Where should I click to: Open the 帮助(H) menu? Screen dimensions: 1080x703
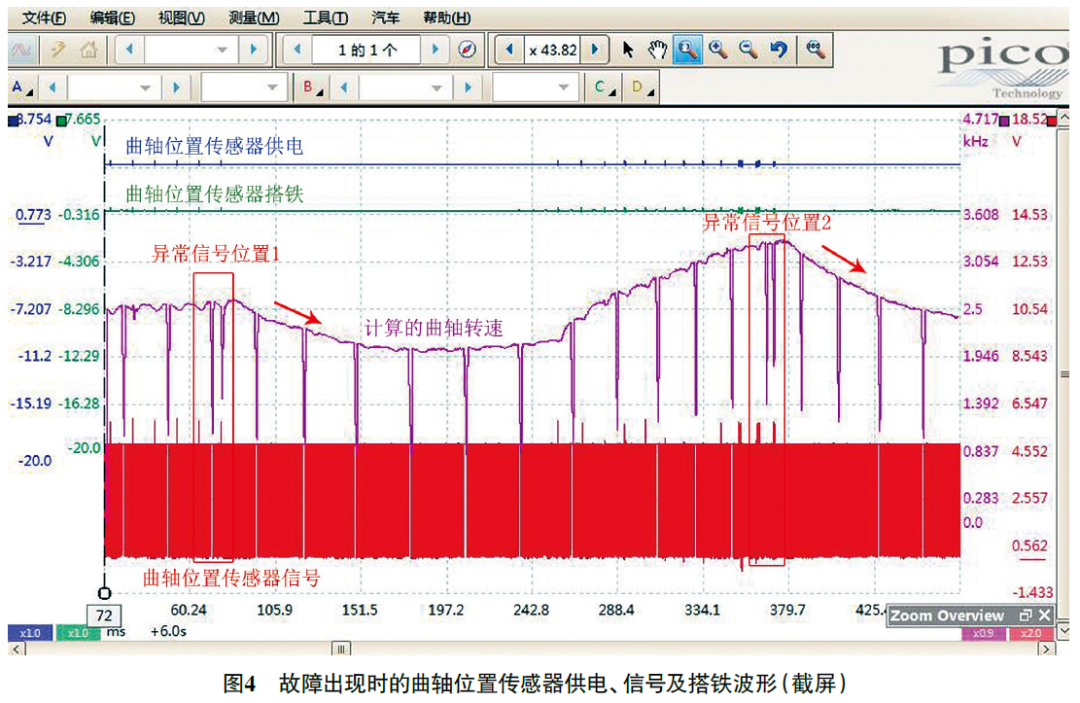coord(447,18)
